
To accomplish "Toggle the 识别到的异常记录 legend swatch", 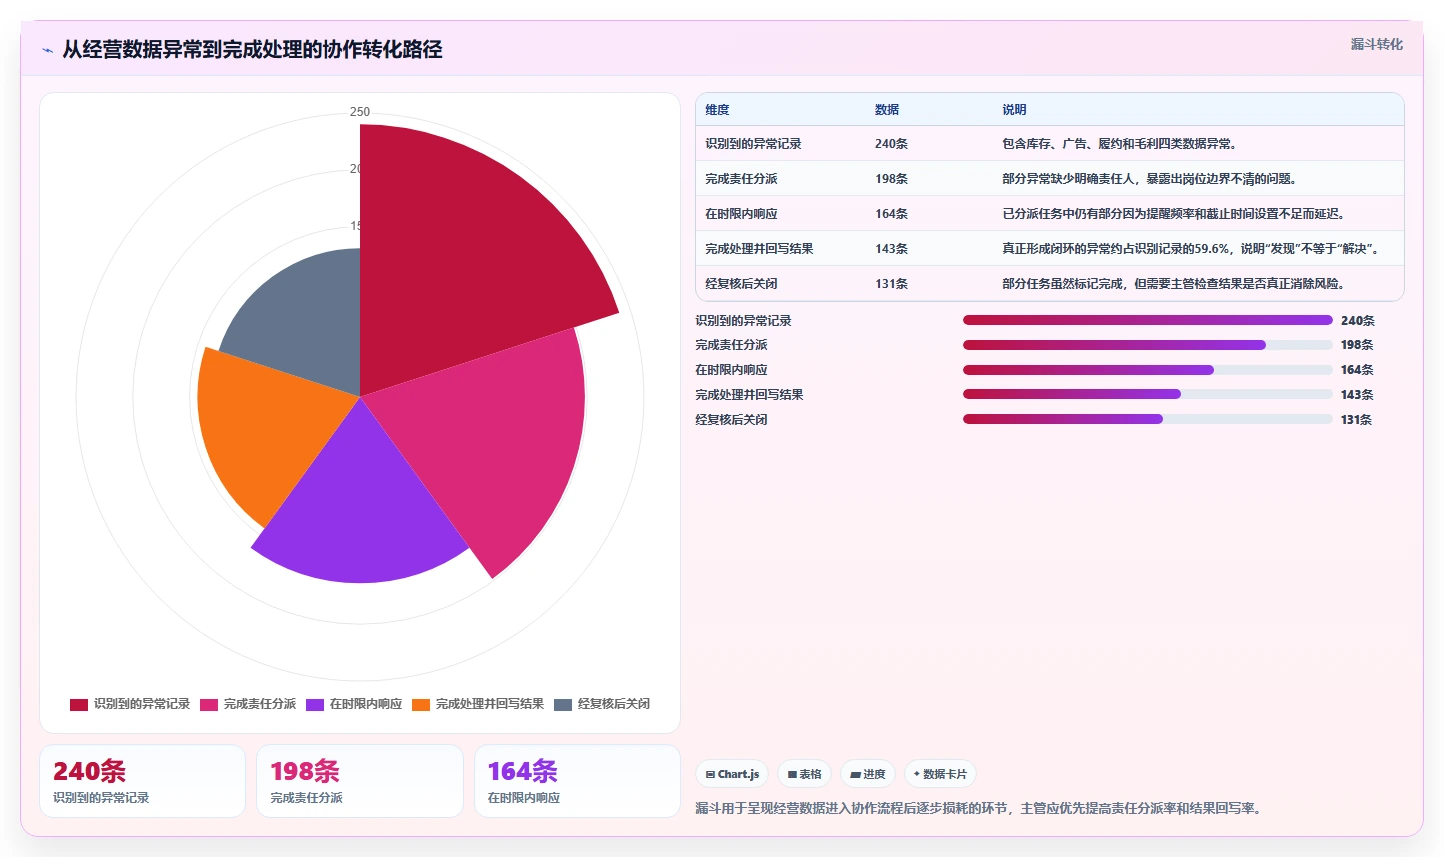I will [79, 704].
